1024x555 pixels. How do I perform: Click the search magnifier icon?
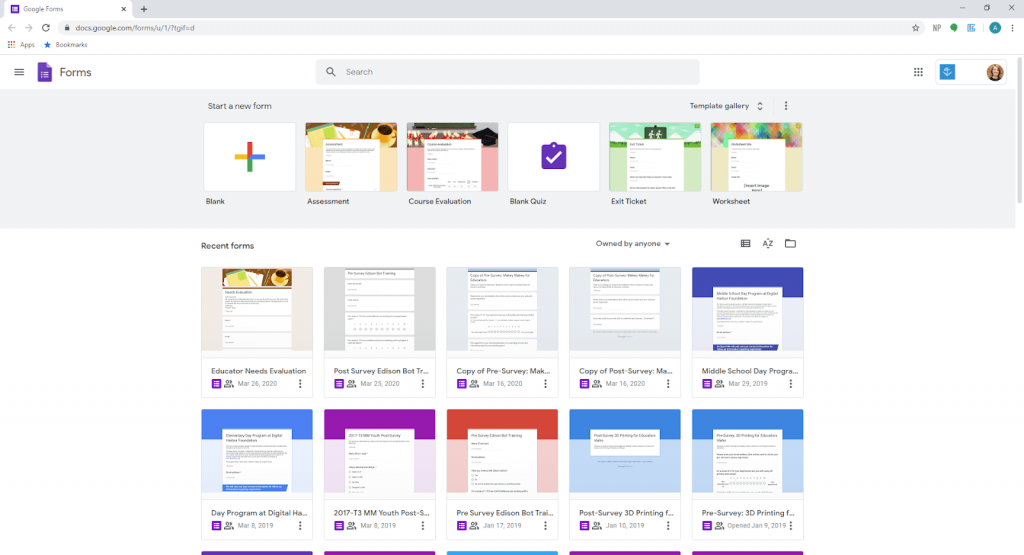click(331, 72)
